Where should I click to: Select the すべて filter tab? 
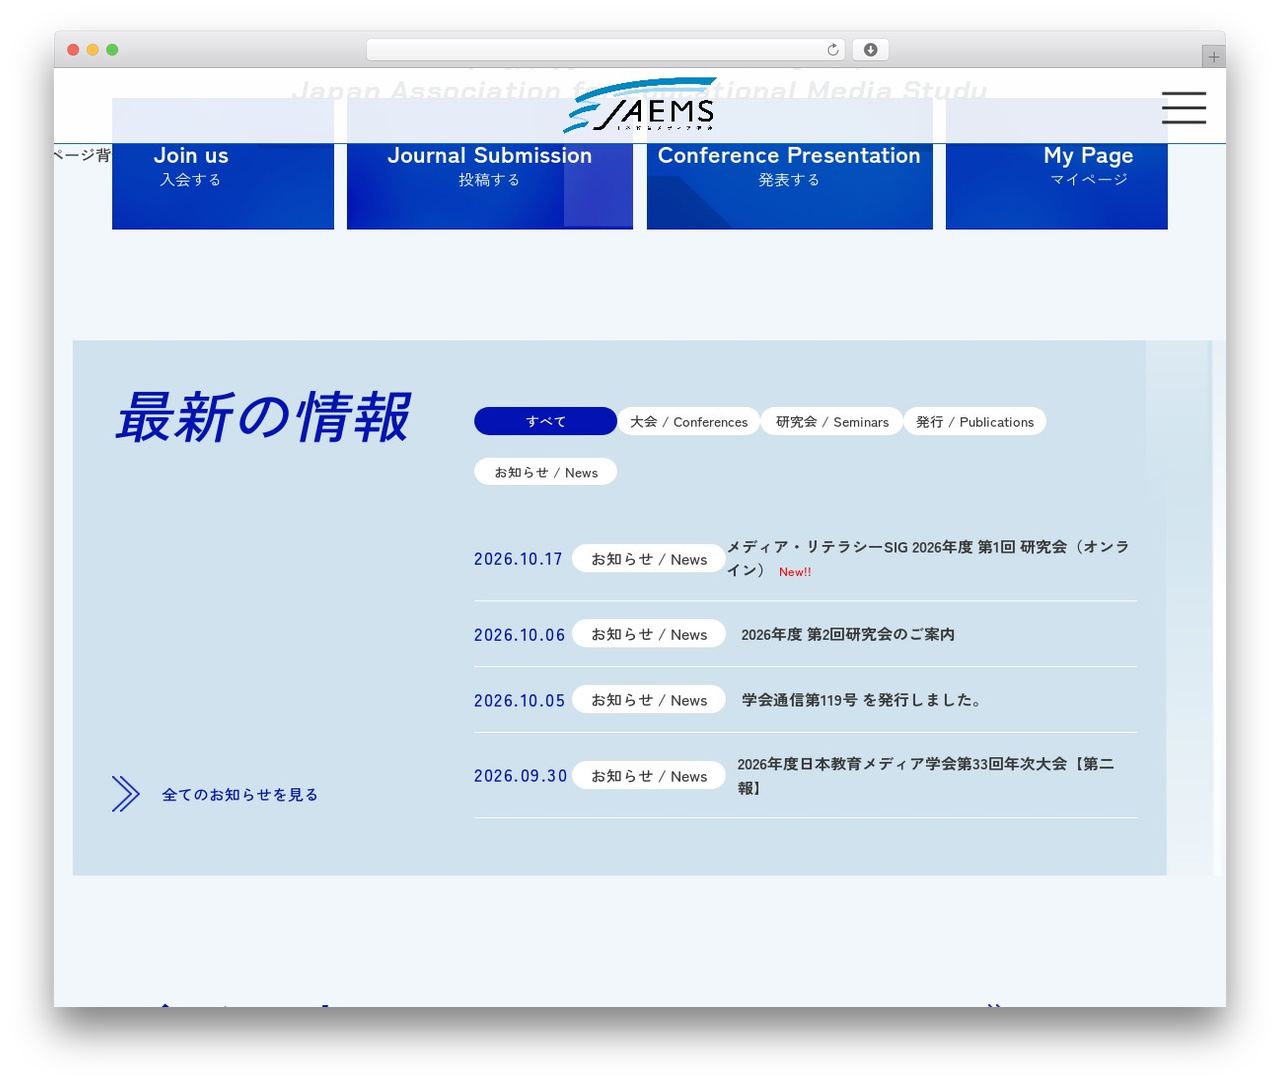(545, 421)
